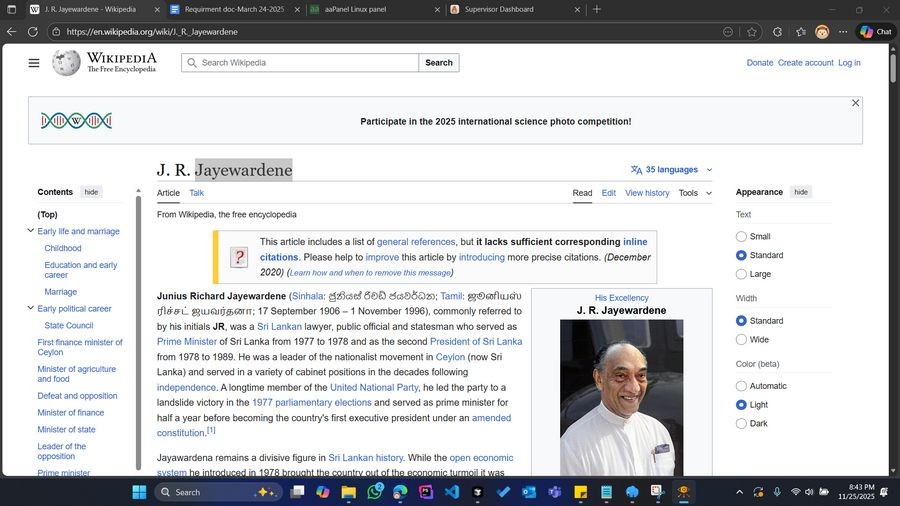Collapse Early life and marriage section
The height and width of the screenshot is (506, 900).
[x=30, y=231]
